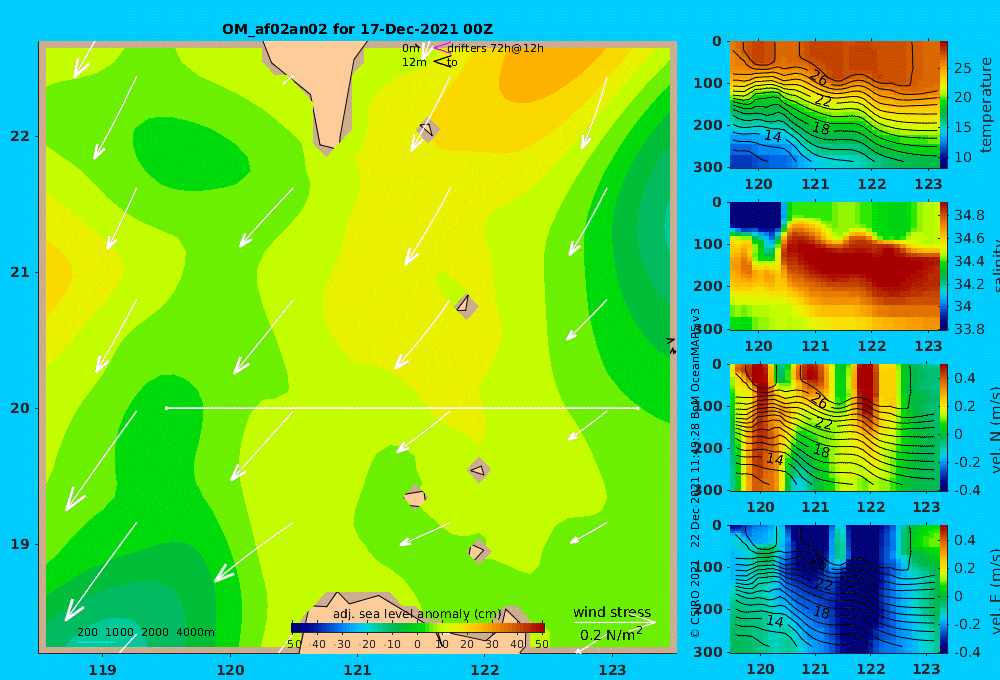
Task: Click the wind stress reference arrow
Action: coord(614,622)
